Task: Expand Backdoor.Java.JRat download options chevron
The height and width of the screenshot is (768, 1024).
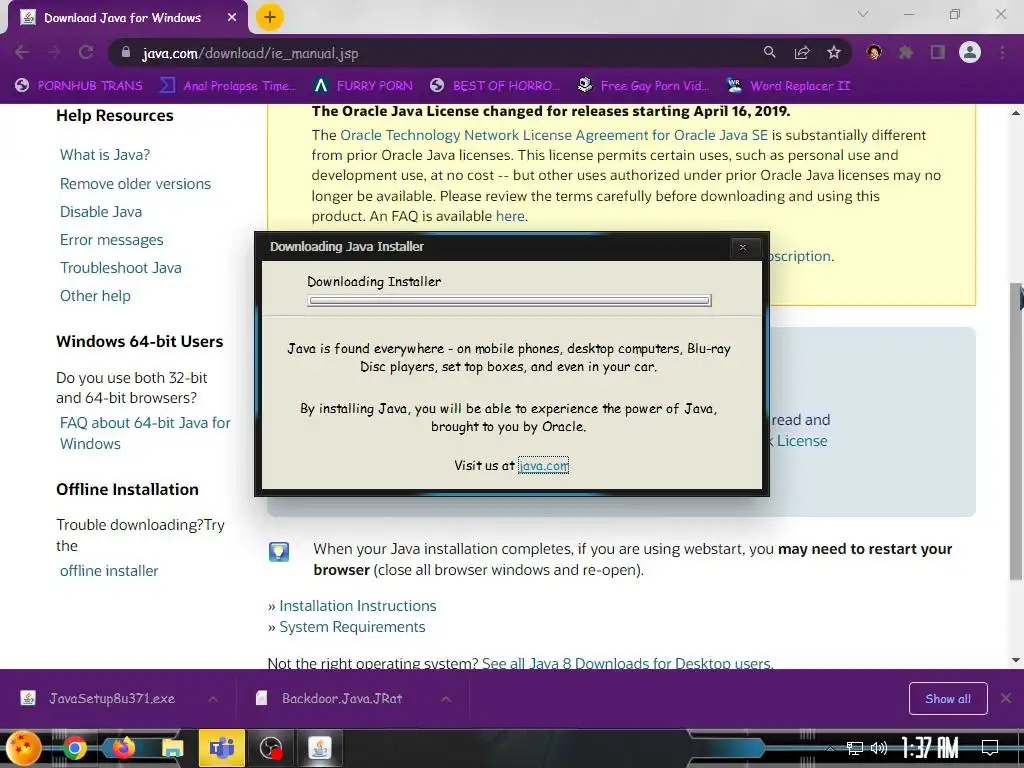Action: [x=446, y=699]
